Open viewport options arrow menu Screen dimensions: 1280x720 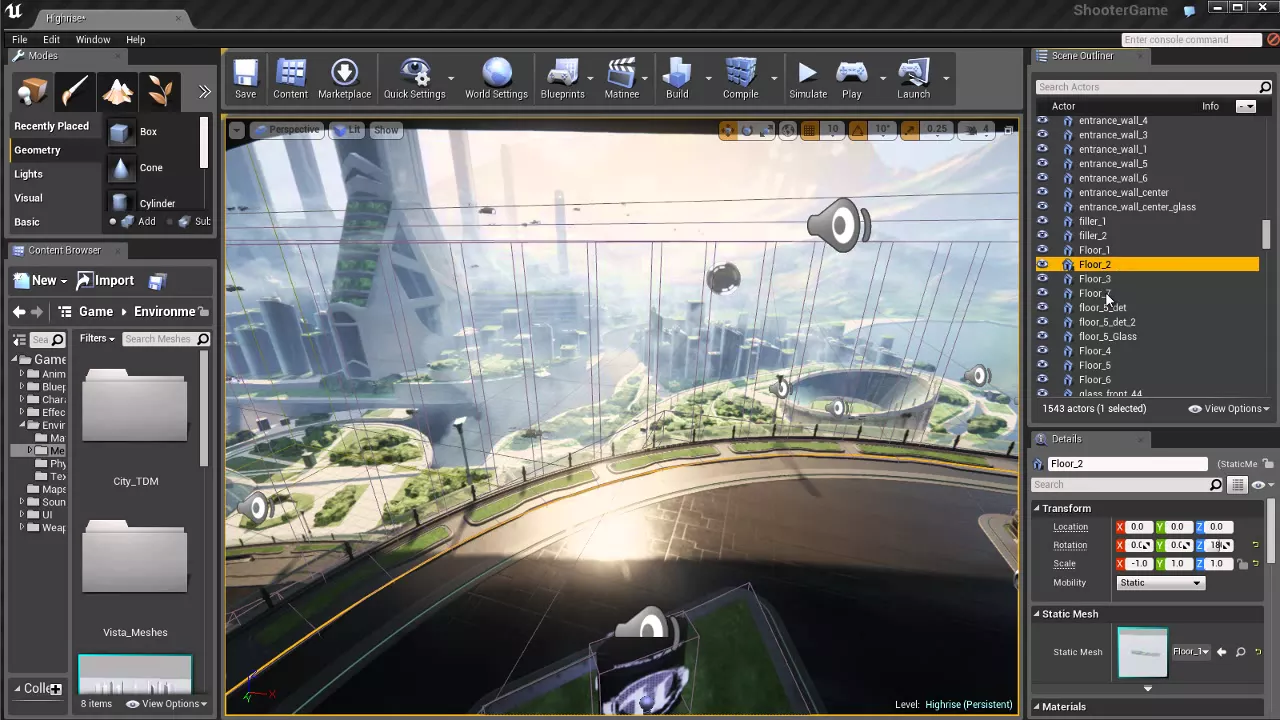pyautogui.click(x=236, y=130)
